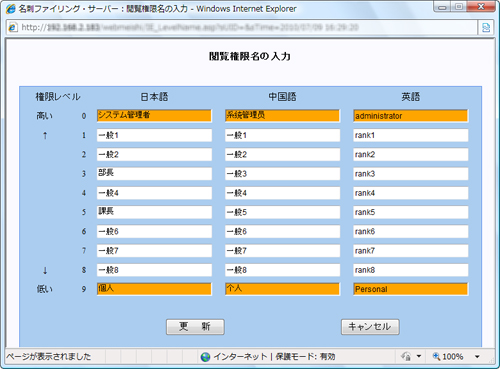Image resolution: width=500 pixels, height=369 pixels.
Task: Select the Japanese level 2 一般2 field
Action: click(x=154, y=154)
